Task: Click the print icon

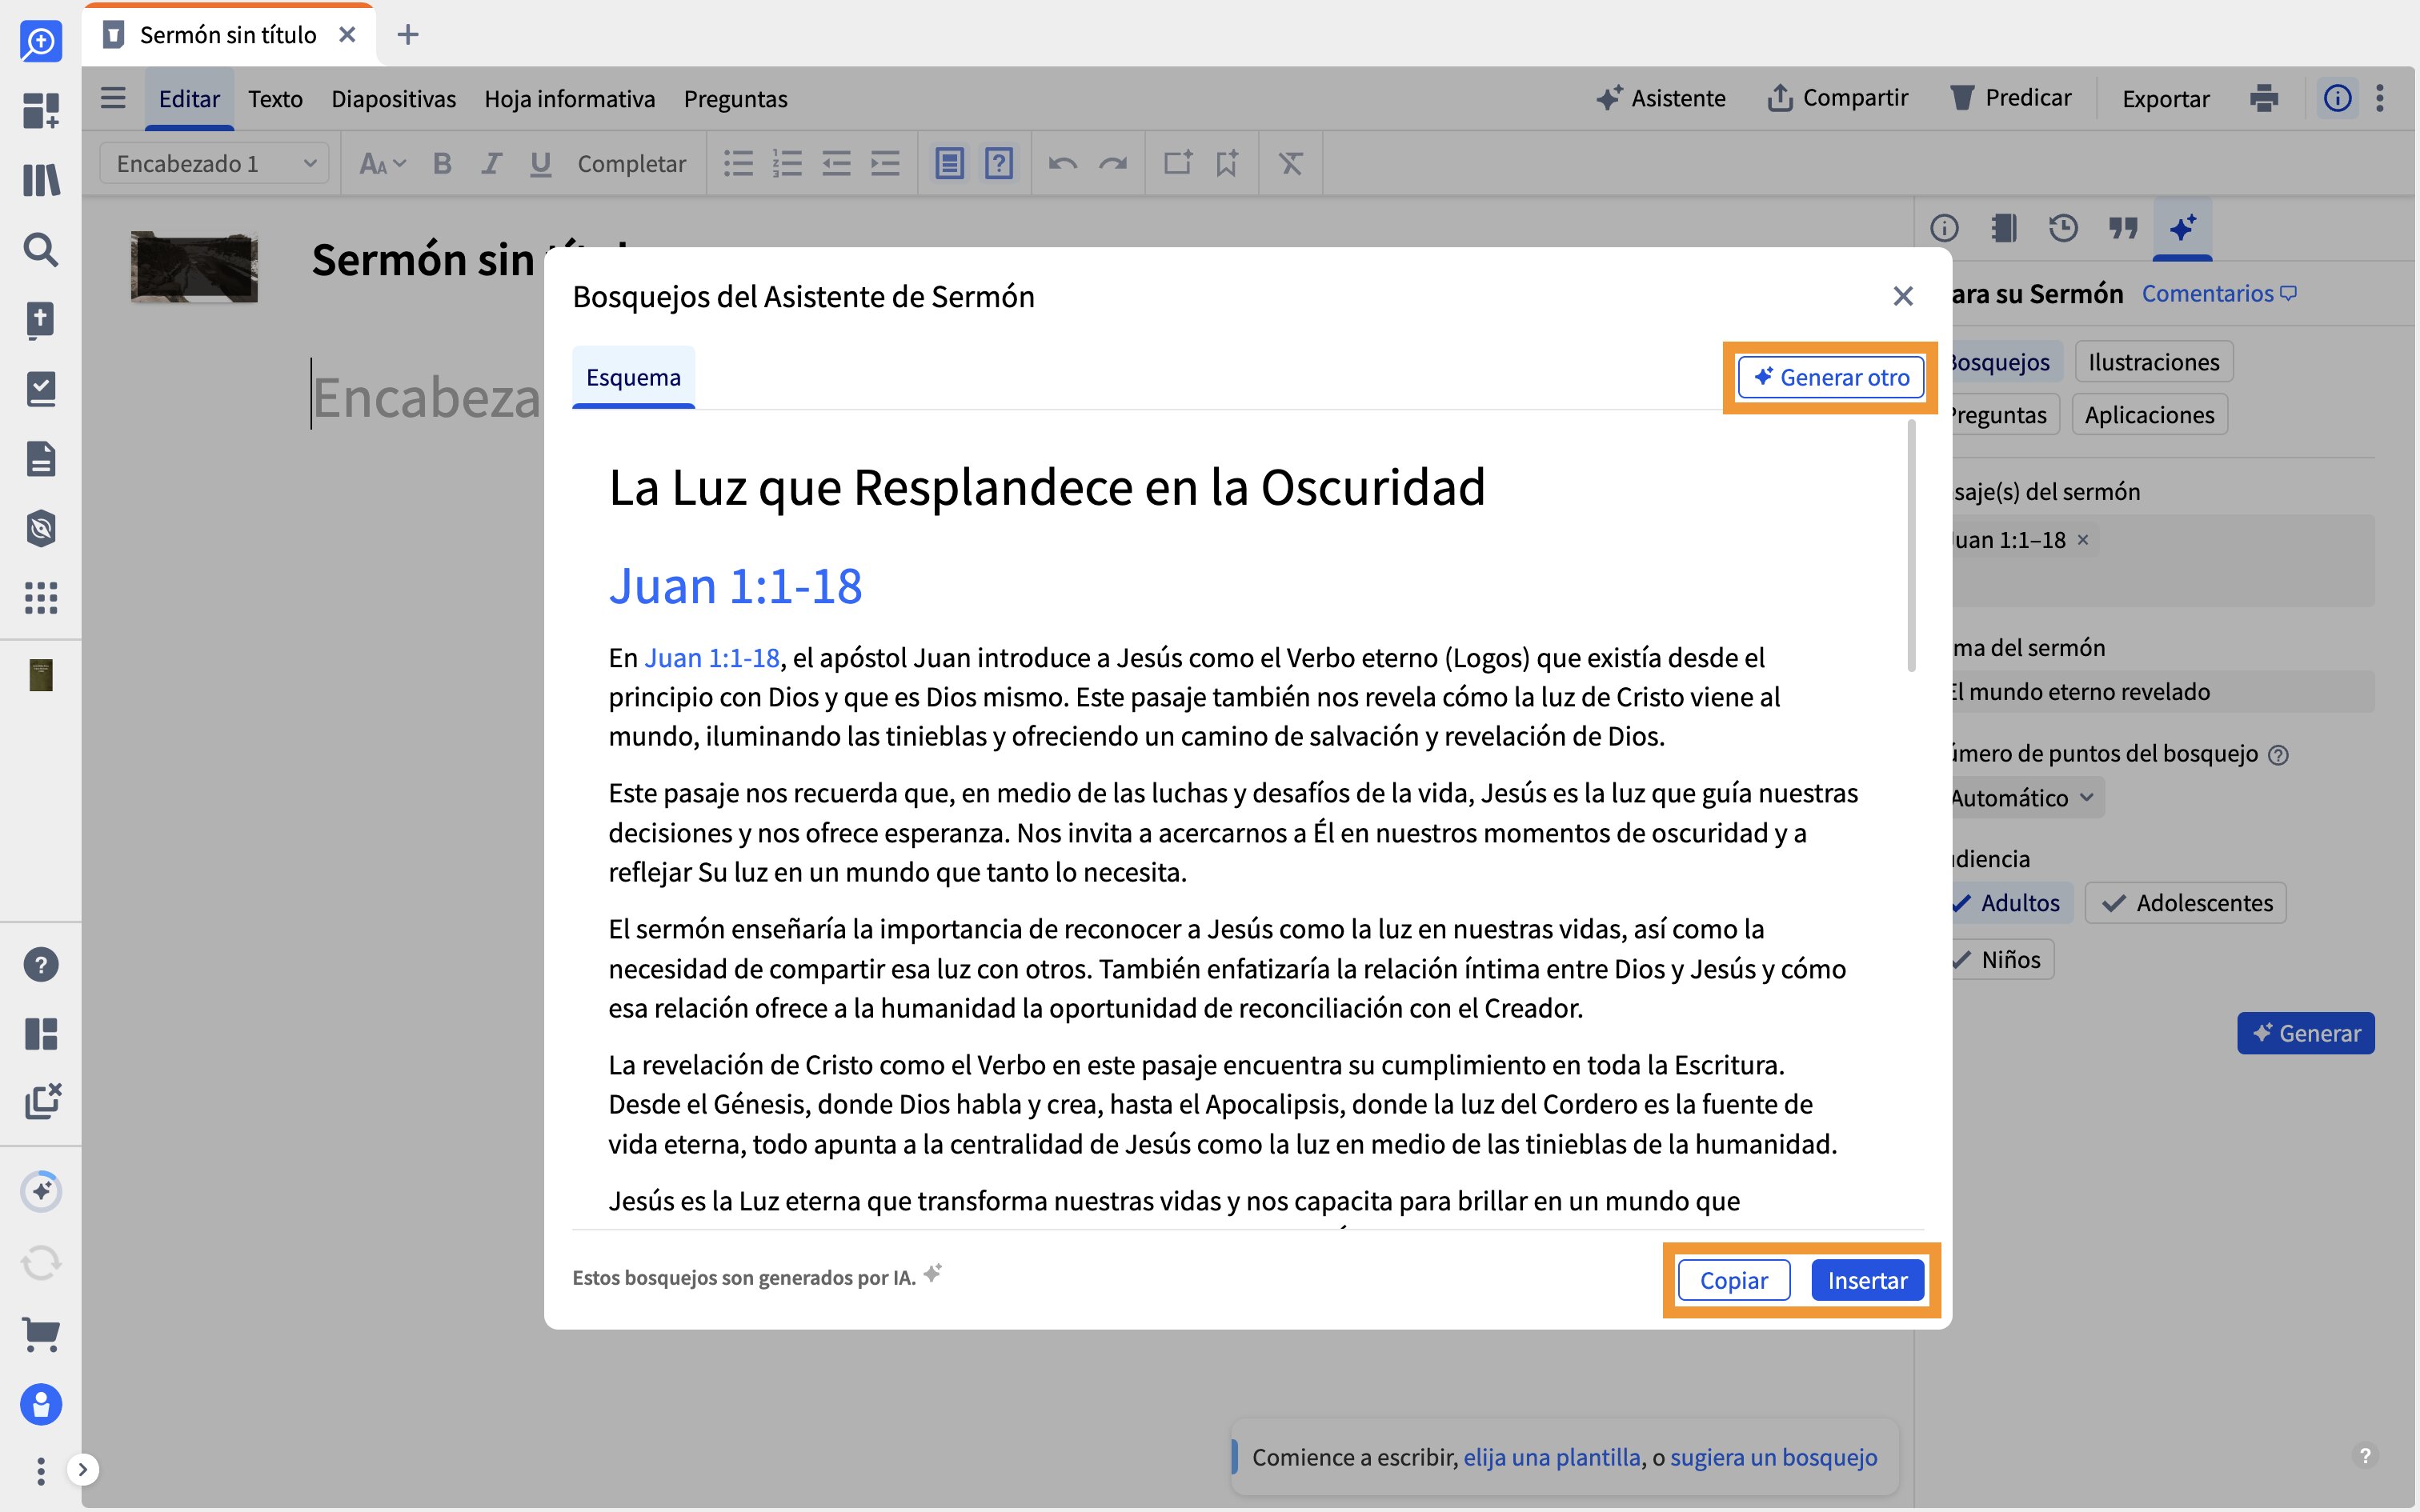Action: [2264, 98]
